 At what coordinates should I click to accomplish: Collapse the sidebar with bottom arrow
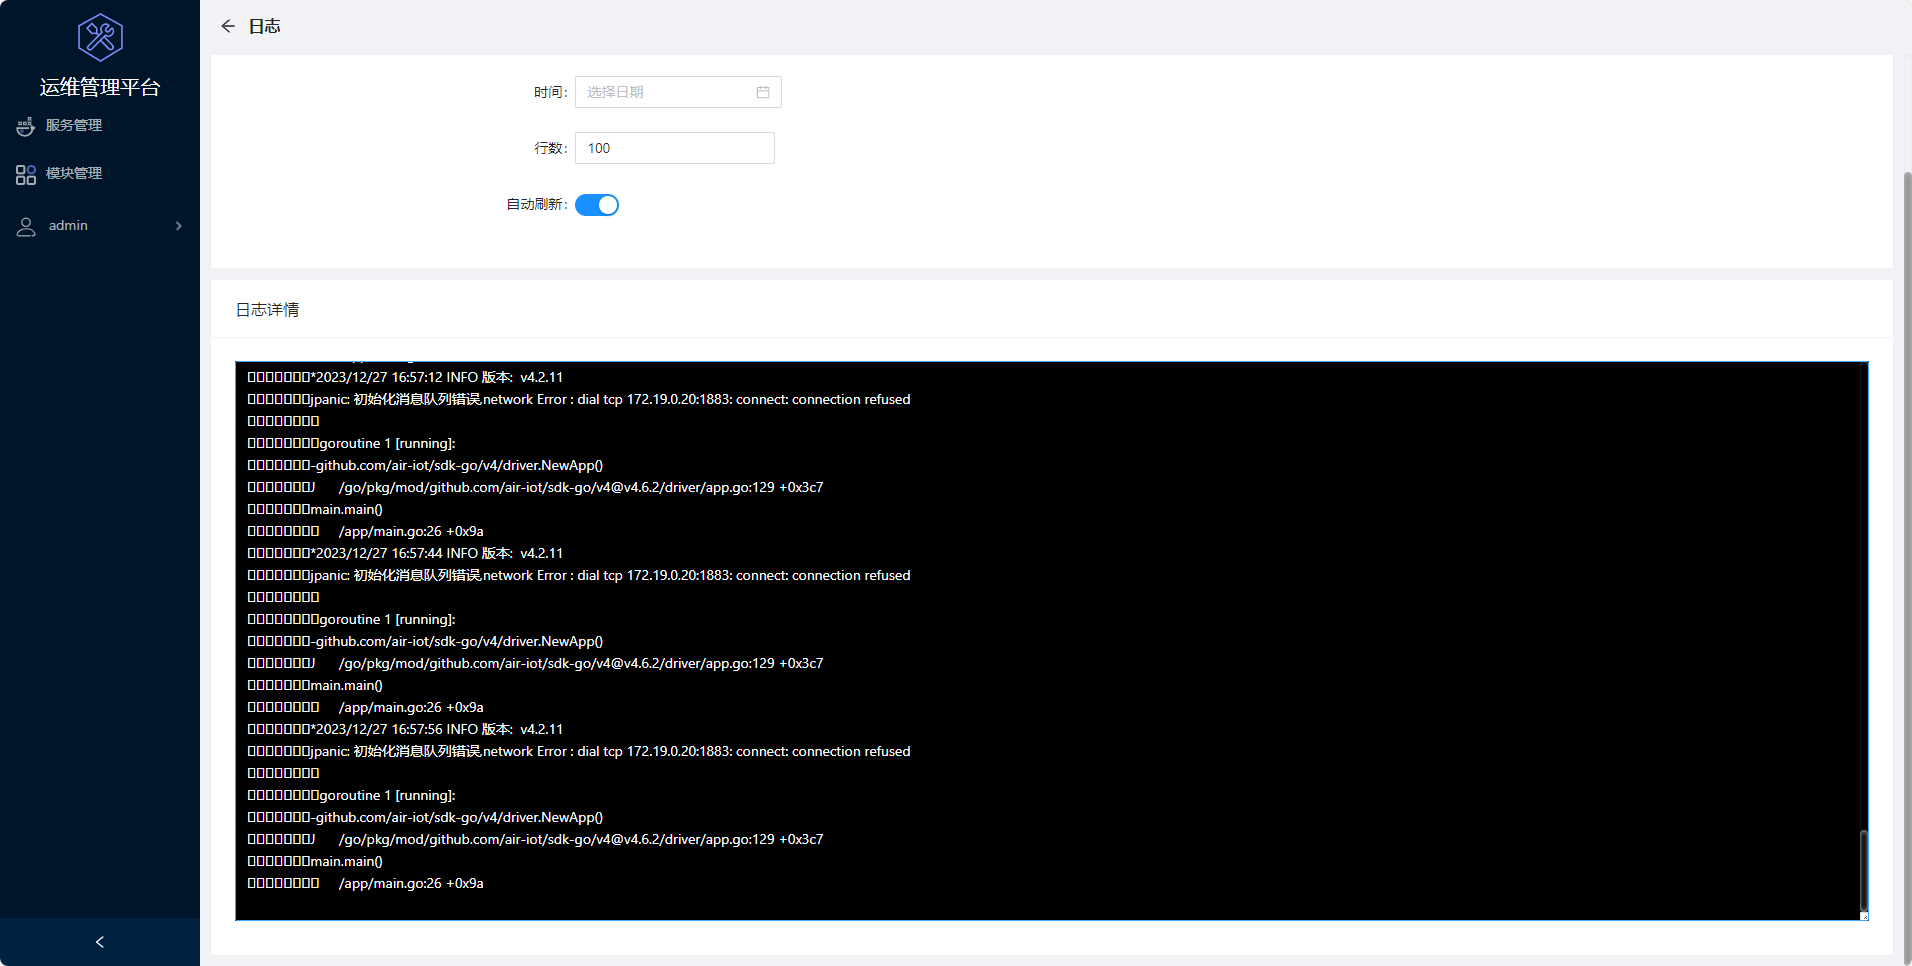point(100,942)
